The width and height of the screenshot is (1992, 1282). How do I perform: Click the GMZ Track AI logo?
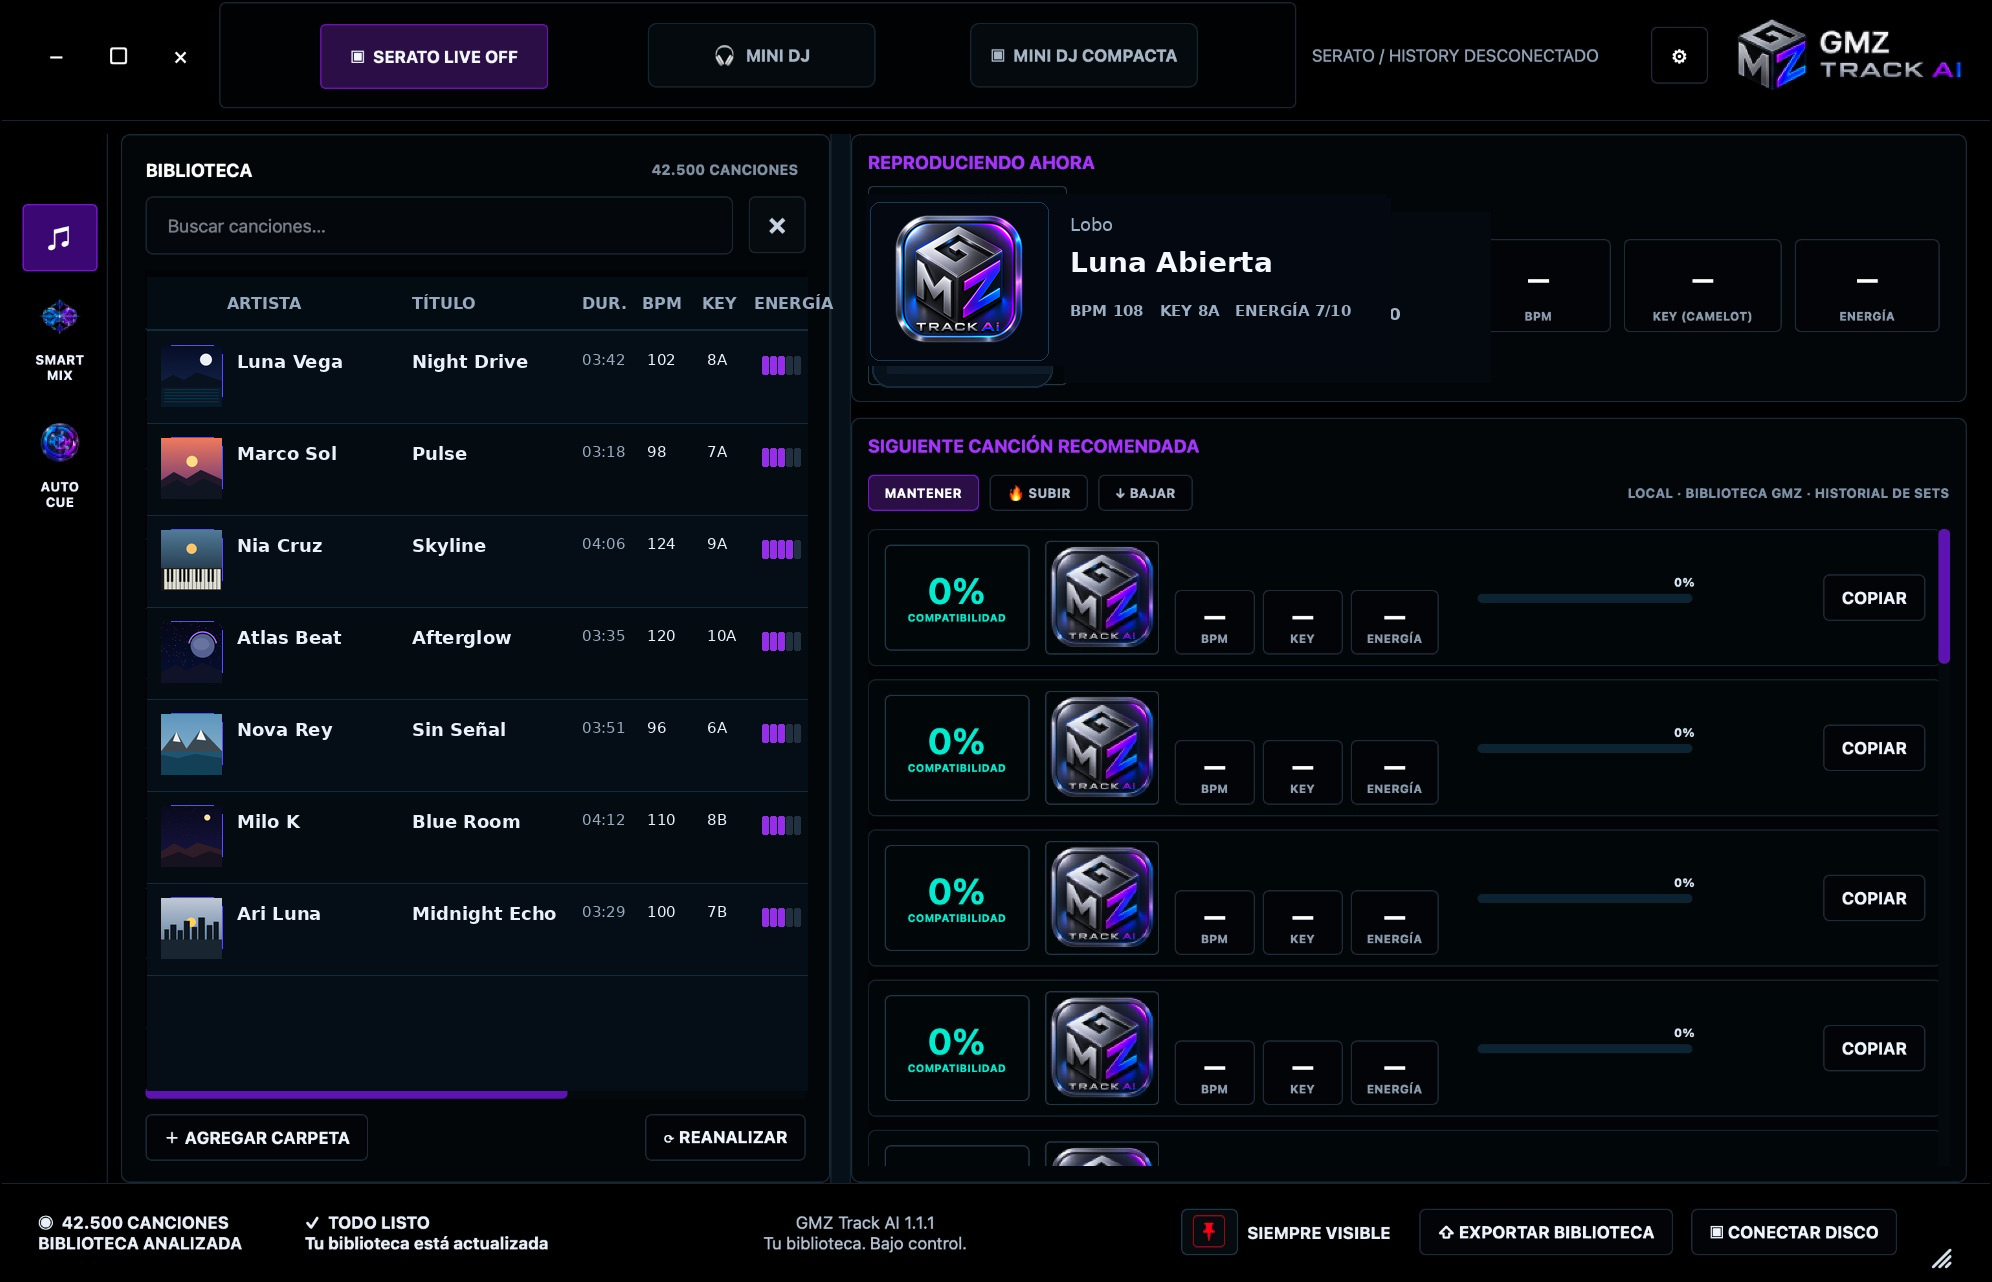1849,56
